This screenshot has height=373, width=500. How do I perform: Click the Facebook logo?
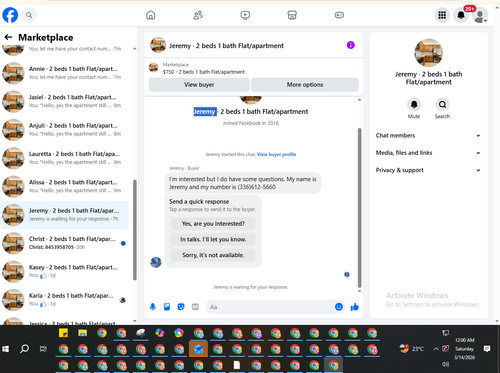pos(10,15)
